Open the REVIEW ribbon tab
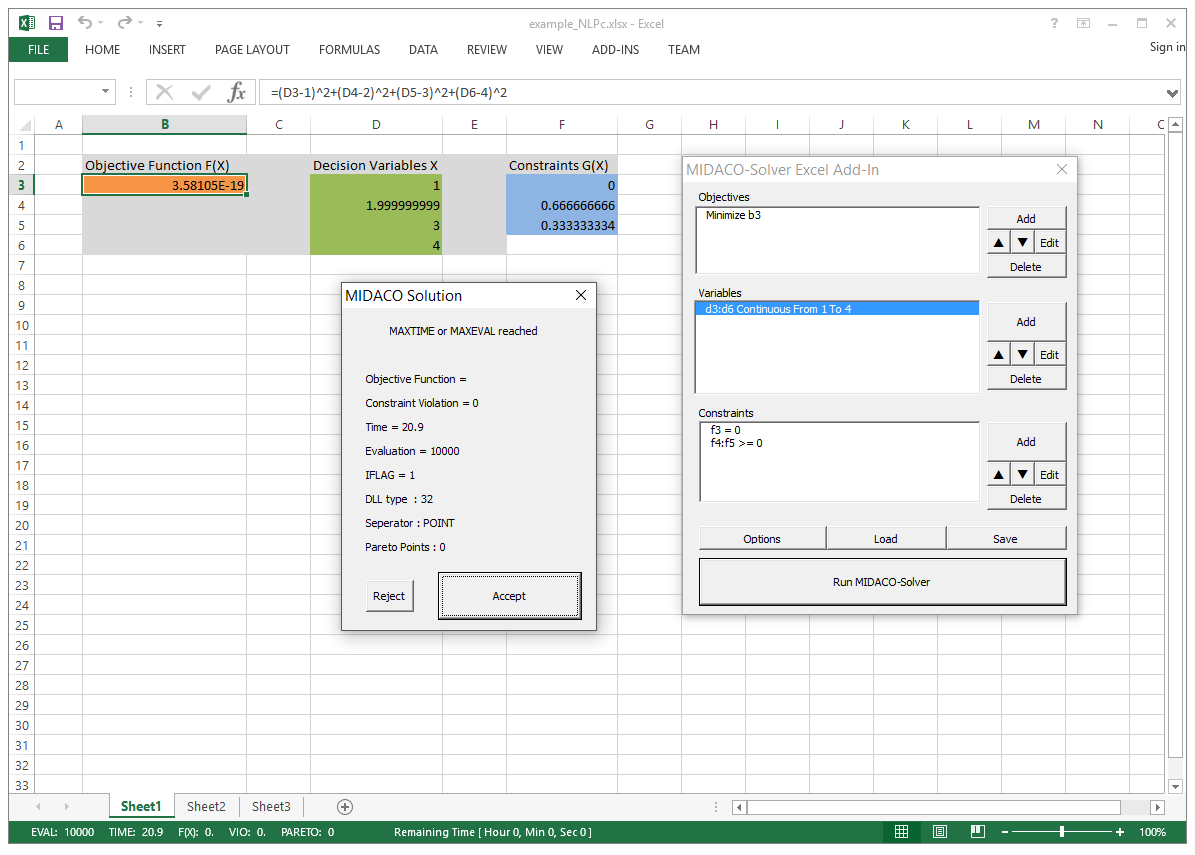 click(487, 50)
